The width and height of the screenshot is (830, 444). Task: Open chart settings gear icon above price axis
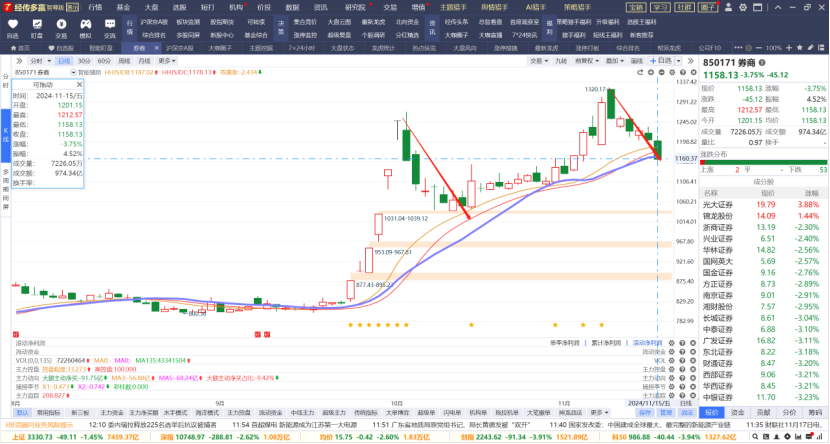[672, 72]
